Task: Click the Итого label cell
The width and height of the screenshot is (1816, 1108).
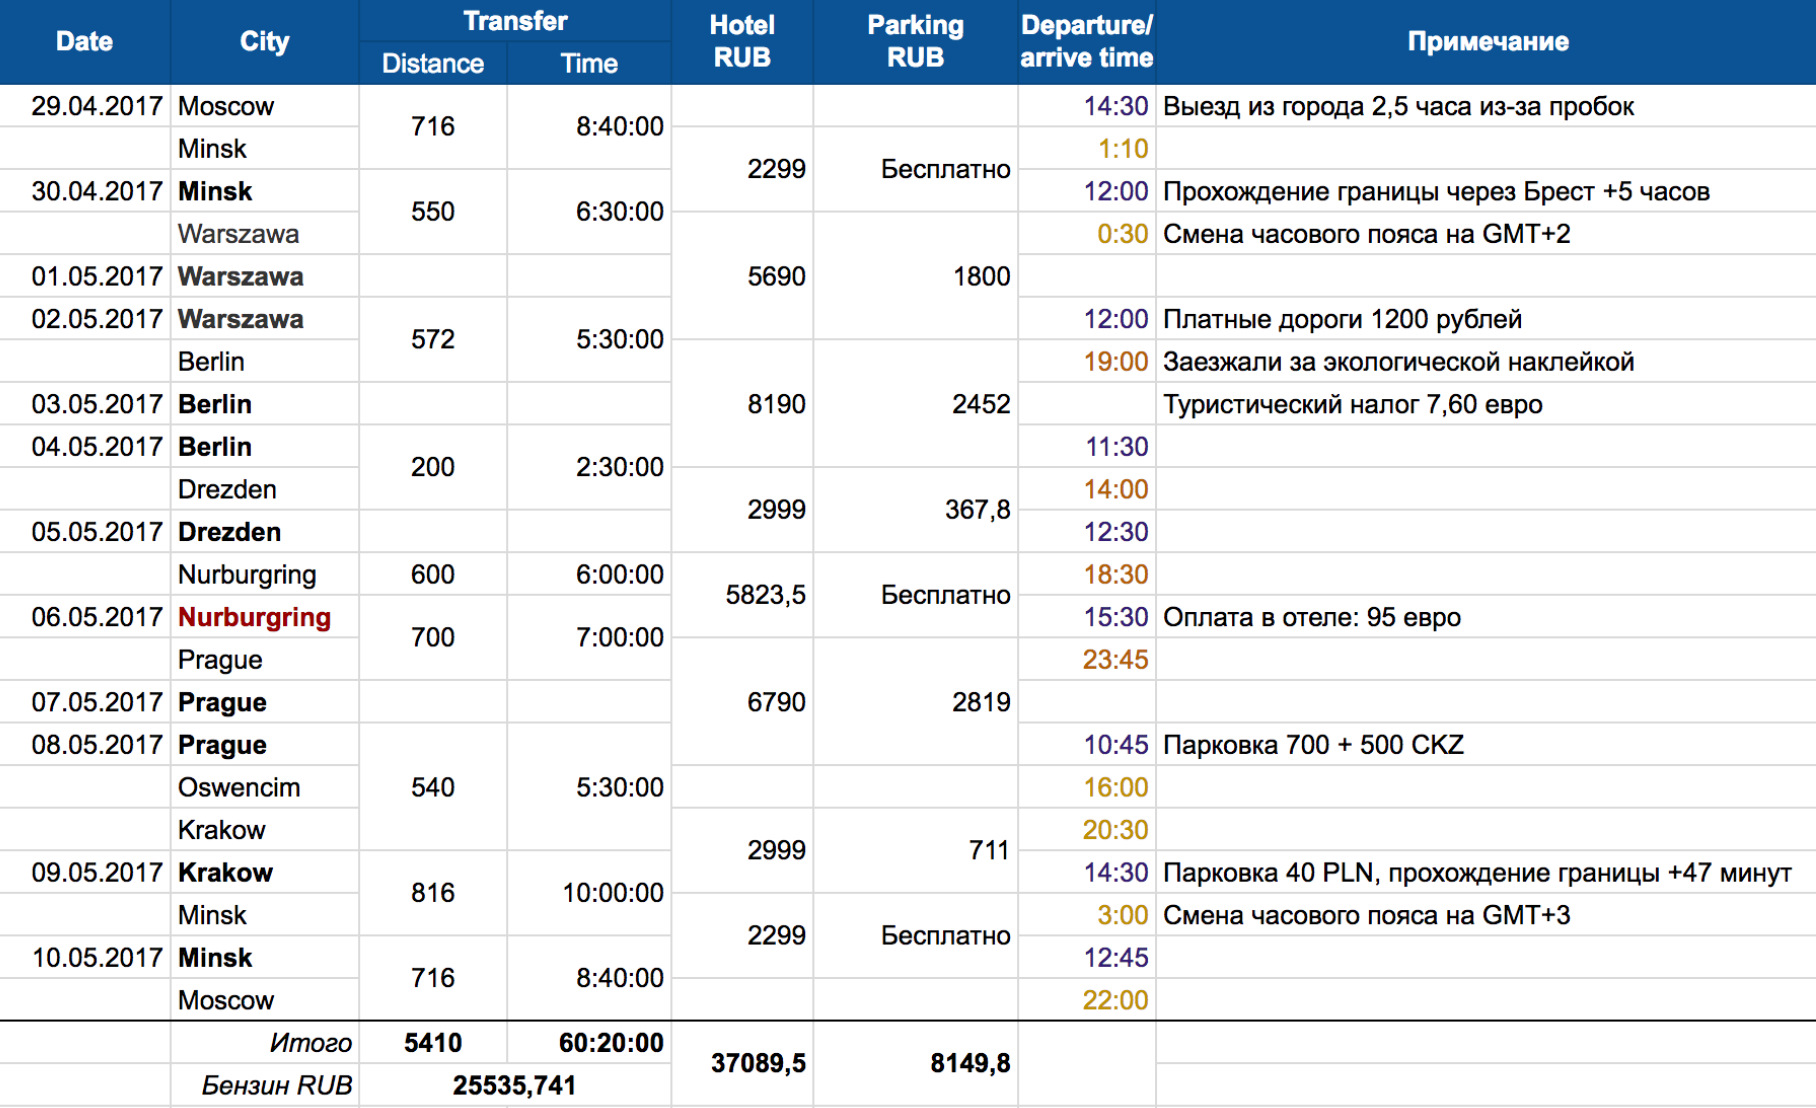Action: point(264,1043)
